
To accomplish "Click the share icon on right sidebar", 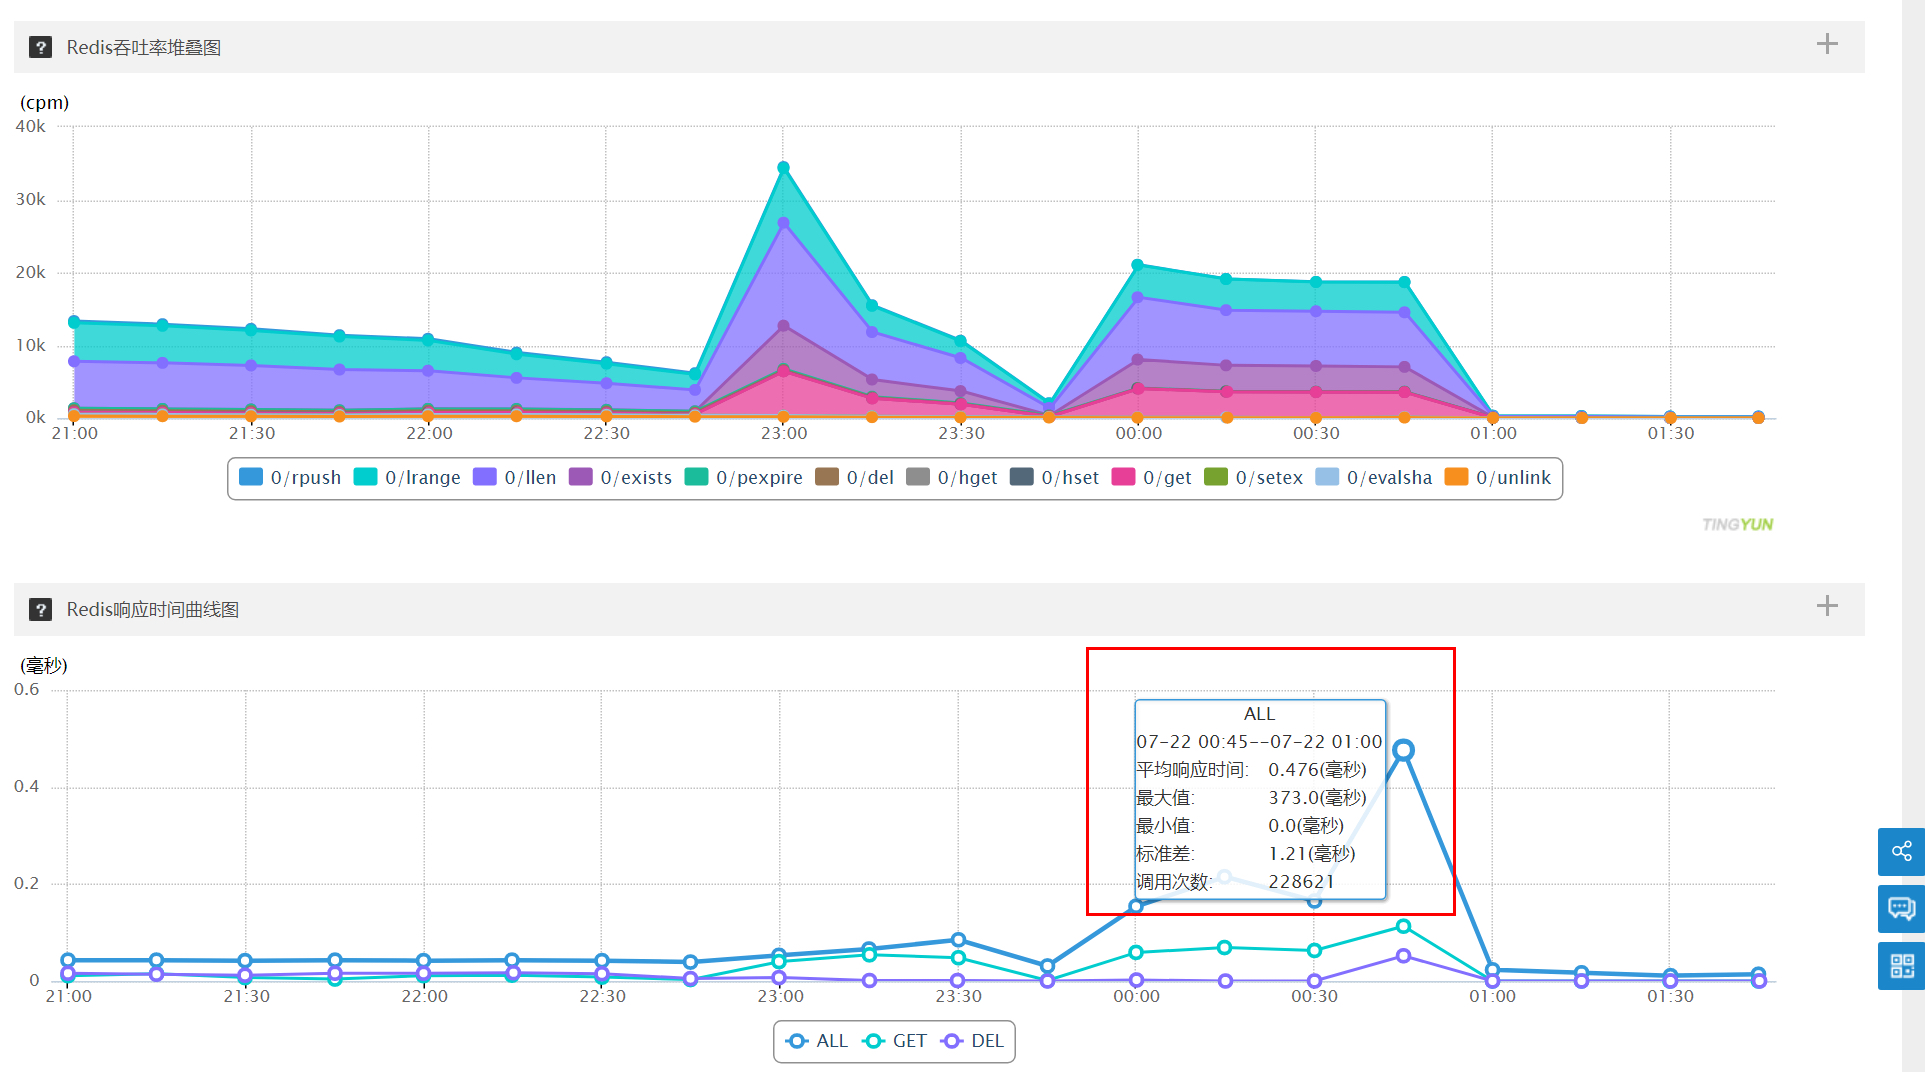I will (1900, 852).
